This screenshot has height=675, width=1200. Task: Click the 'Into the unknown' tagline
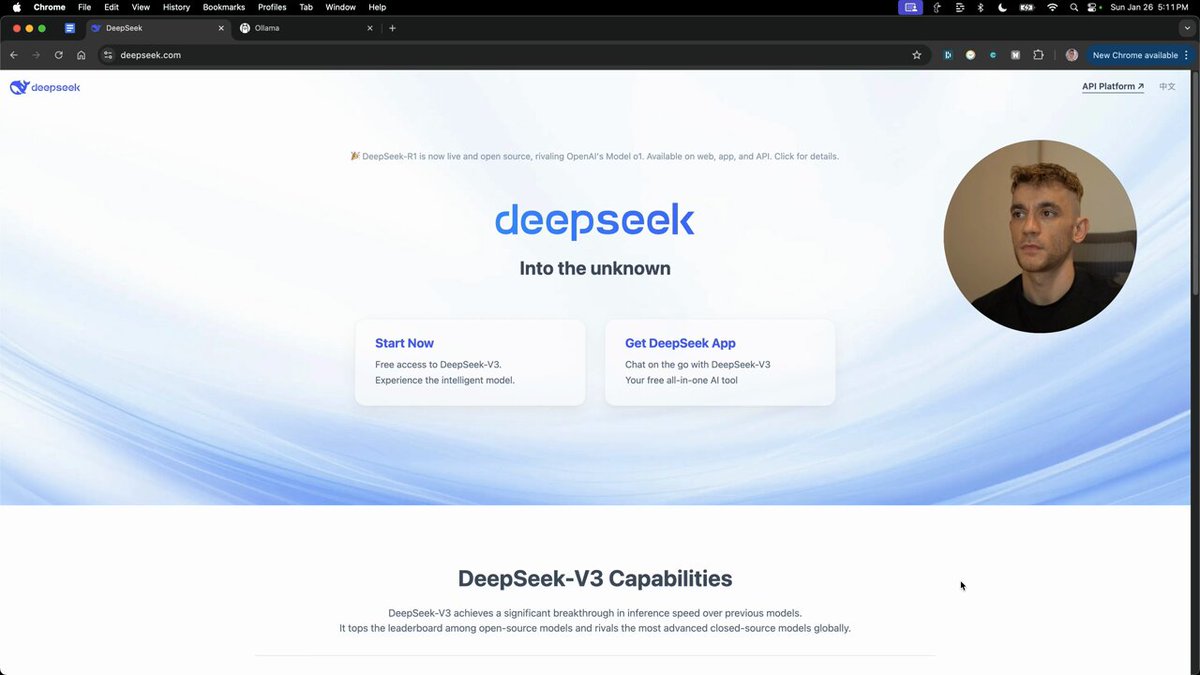pyautogui.click(x=595, y=268)
